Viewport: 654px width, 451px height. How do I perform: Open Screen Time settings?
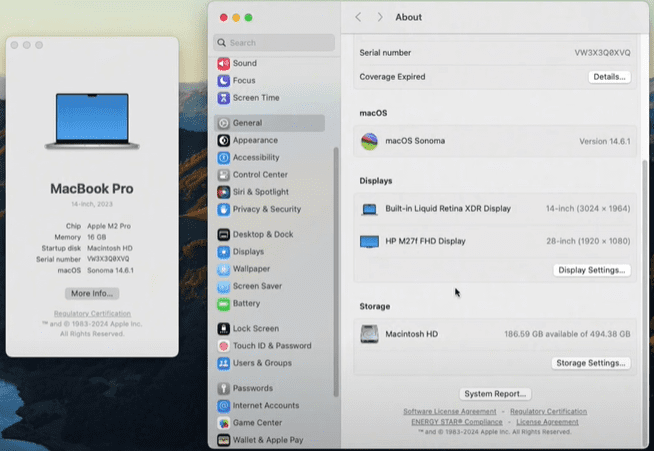[x=255, y=98]
